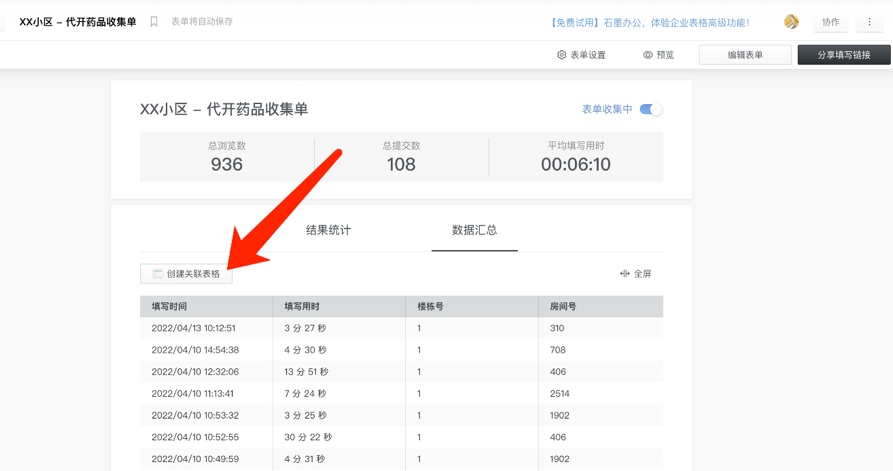Open 表单设置 form settings
This screenshot has width=893, height=471.
tap(581, 55)
